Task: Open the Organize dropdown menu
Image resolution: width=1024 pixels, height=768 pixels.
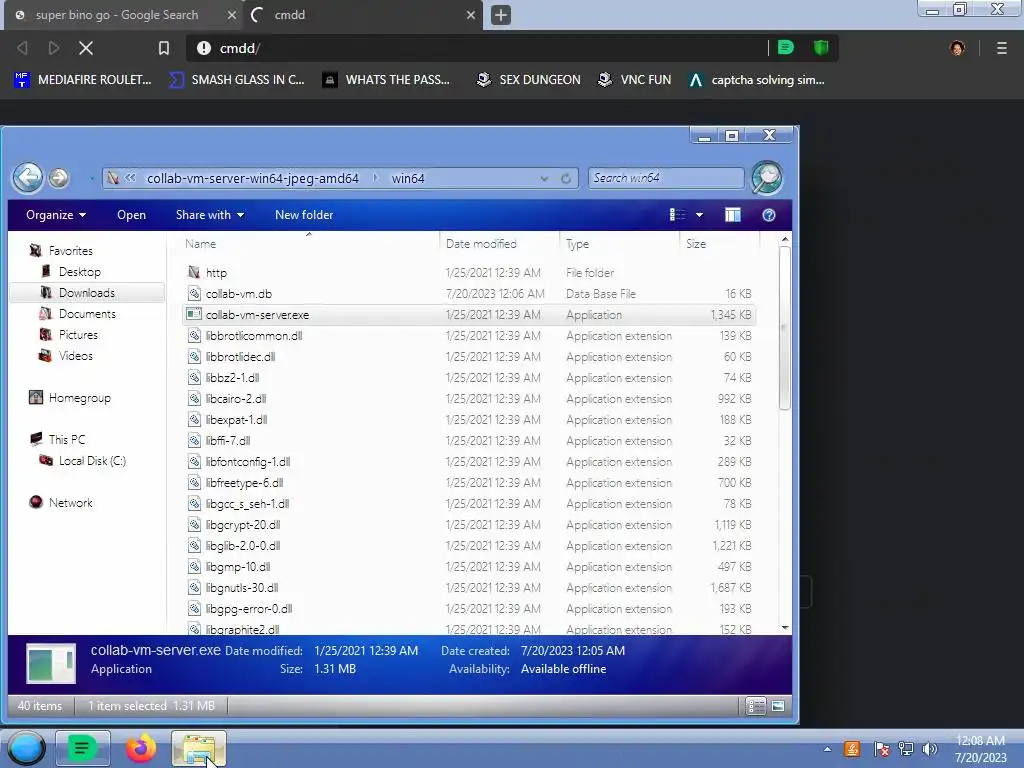Action: (56, 215)
